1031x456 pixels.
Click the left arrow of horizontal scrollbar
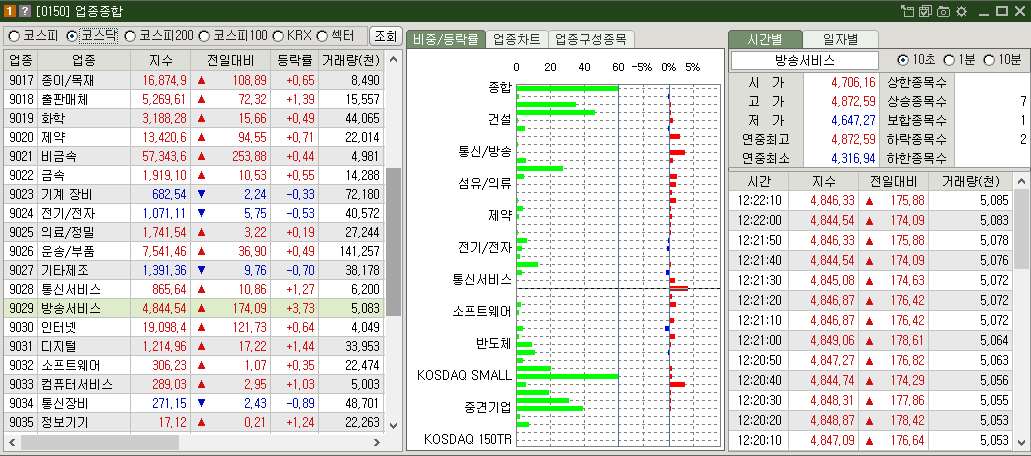click(x=12, y=442)
